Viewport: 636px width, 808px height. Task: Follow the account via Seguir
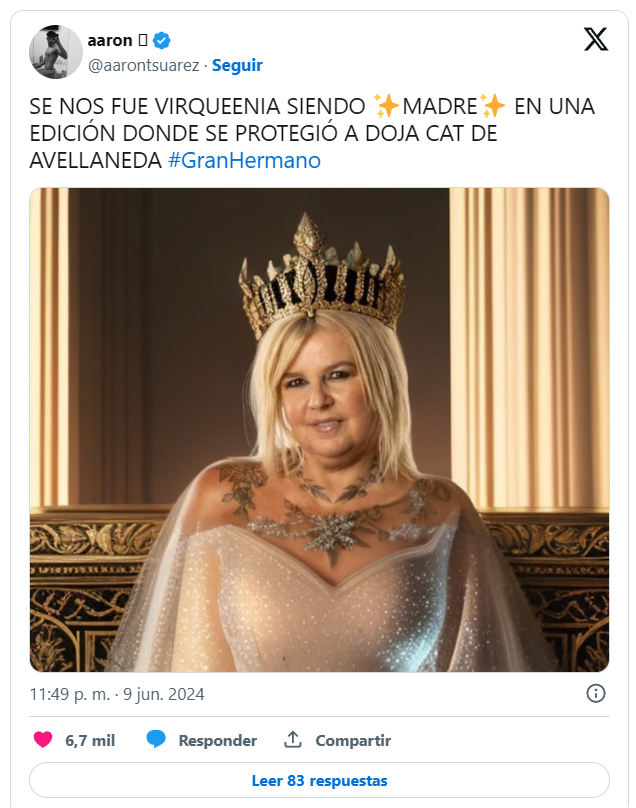237,65
